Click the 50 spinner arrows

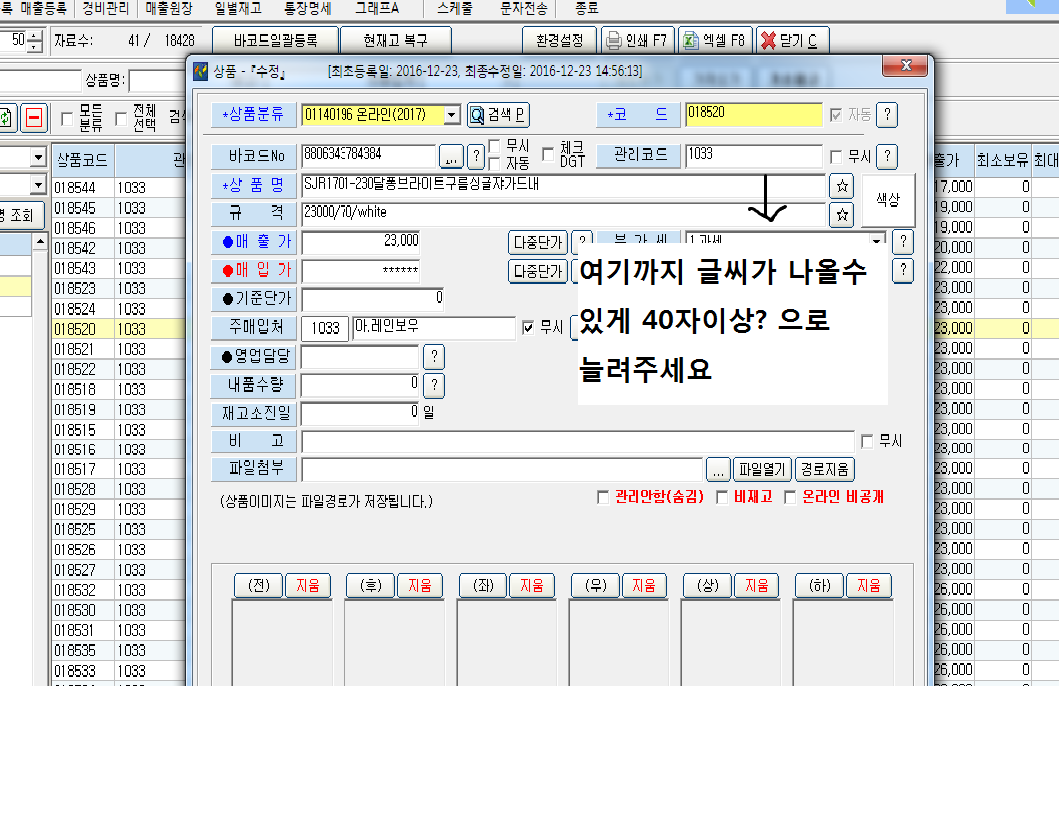(x=35, y=41)
